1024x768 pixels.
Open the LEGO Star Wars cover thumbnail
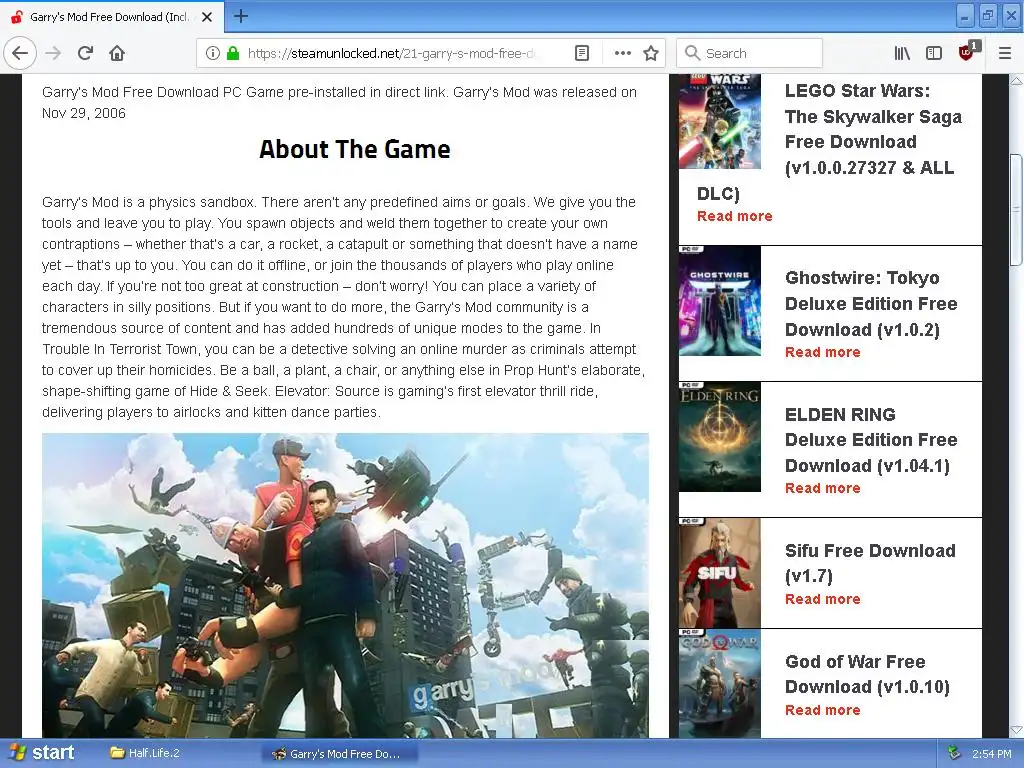pyautogui.click(x=720, y=121)
